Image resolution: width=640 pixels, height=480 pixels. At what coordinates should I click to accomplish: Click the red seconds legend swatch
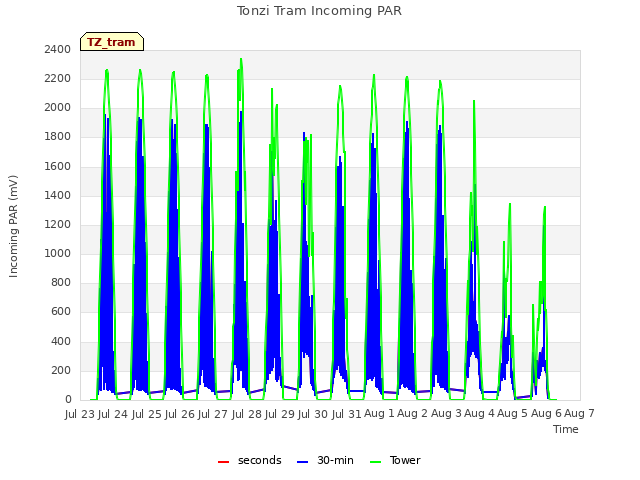point(223,461)
